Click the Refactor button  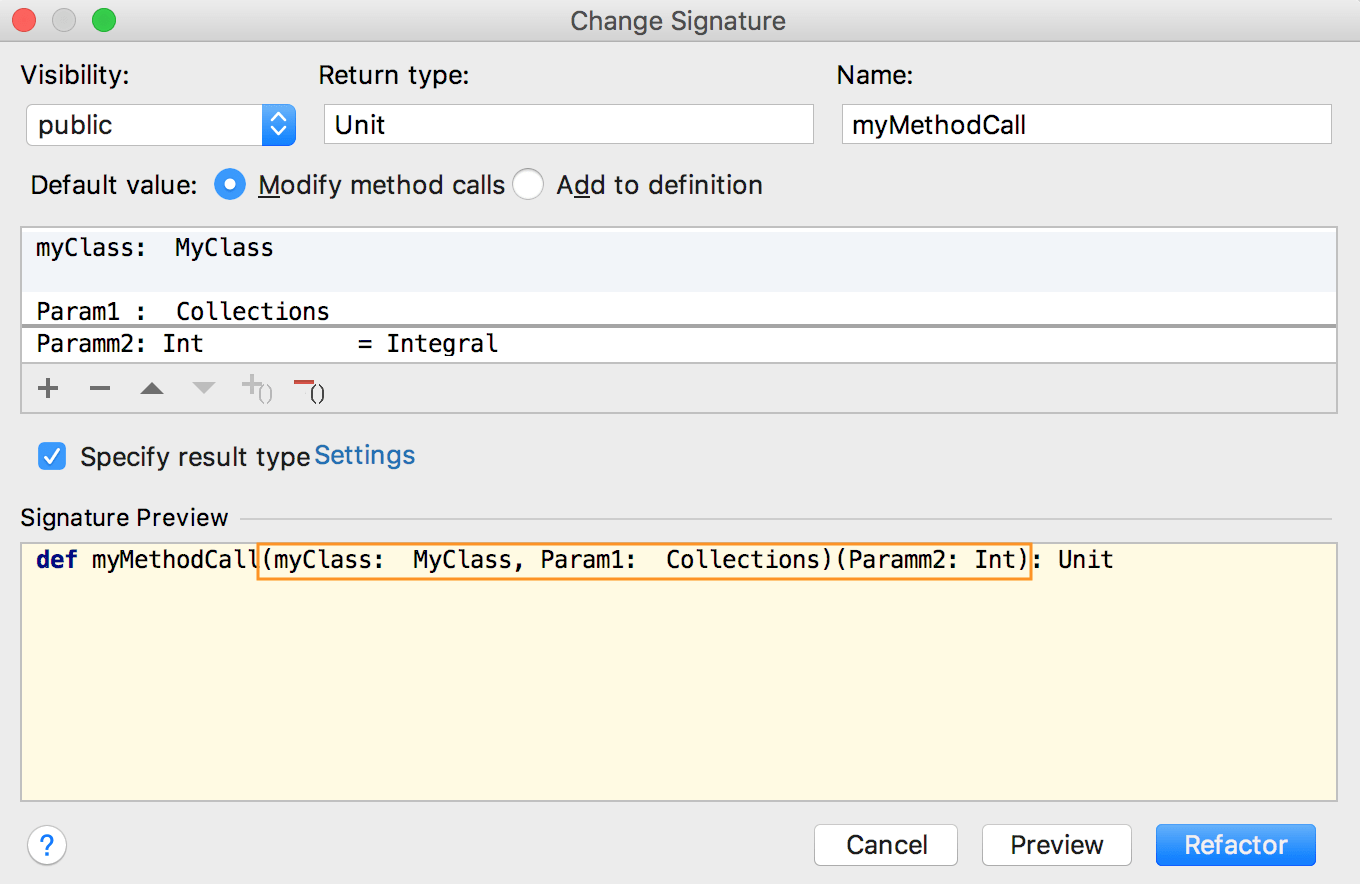point(1235,844)
